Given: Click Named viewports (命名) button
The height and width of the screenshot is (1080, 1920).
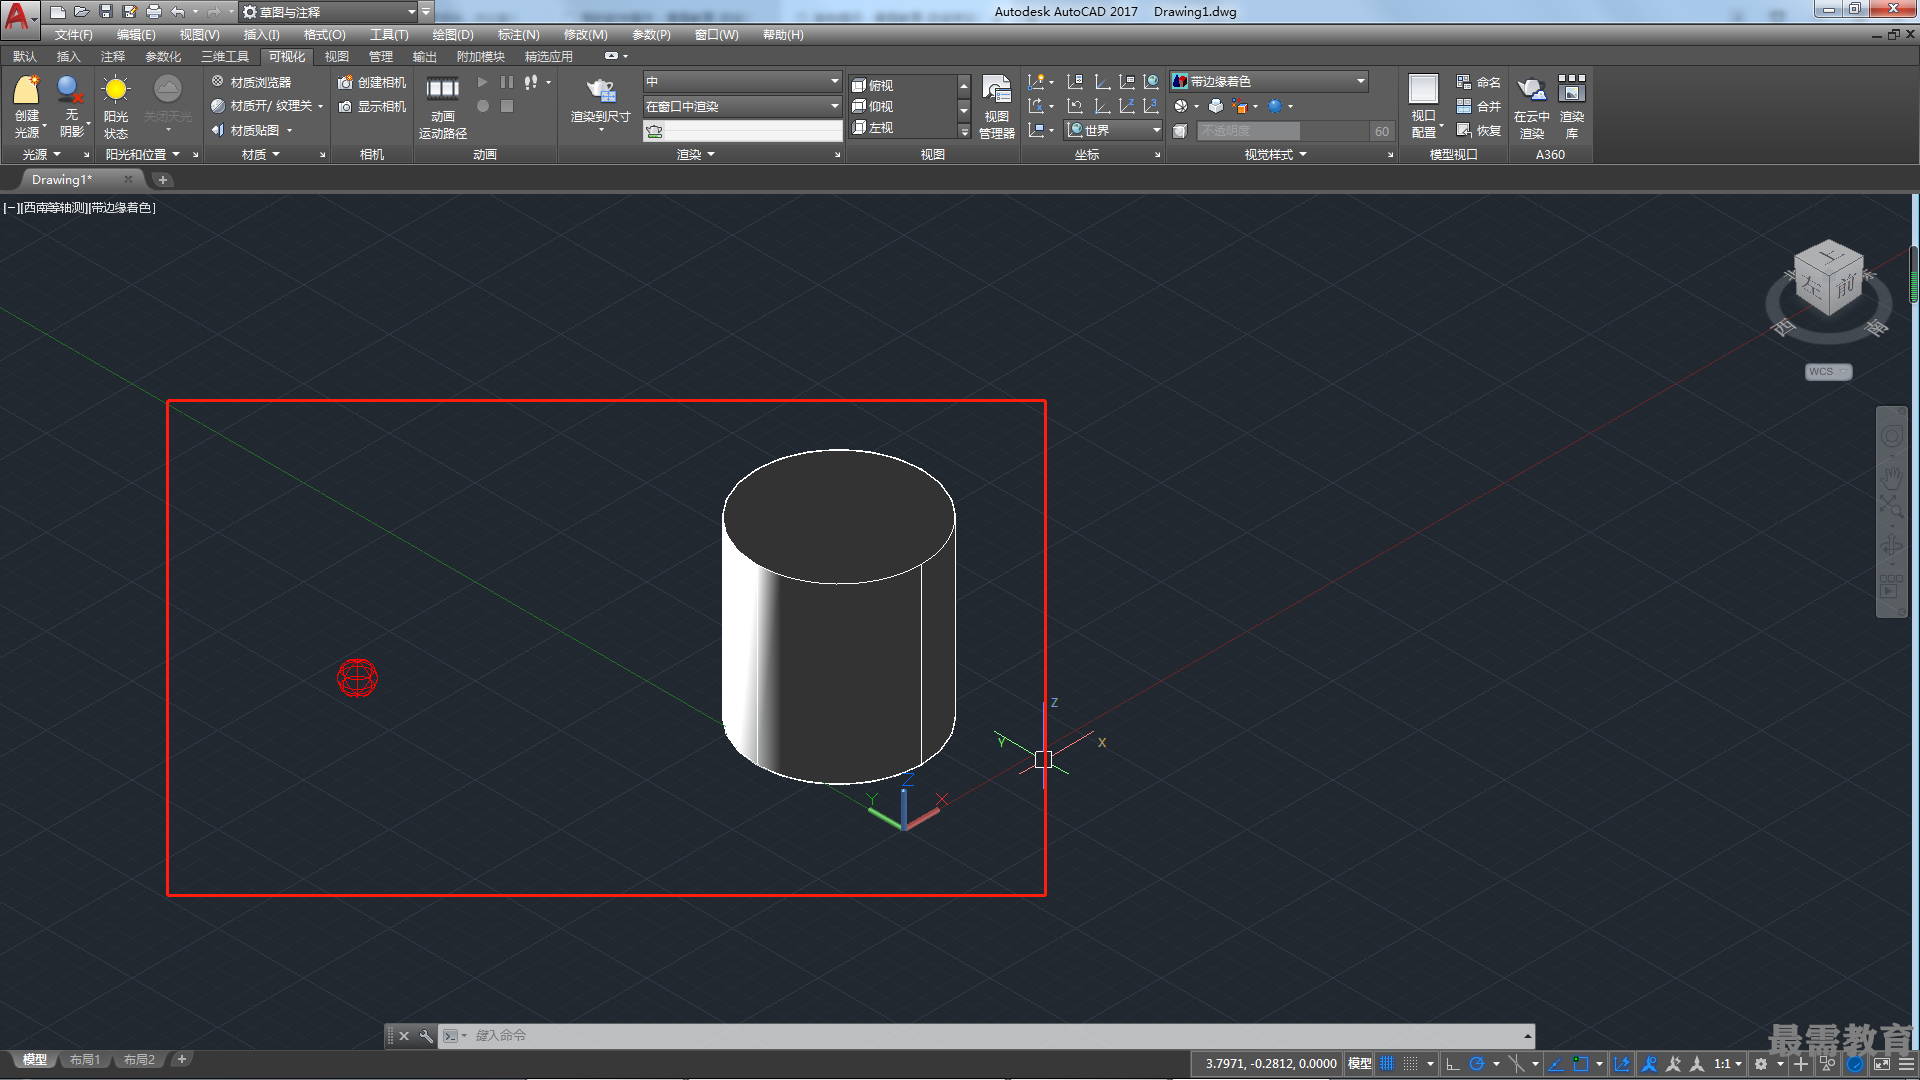Looking at the screenshot, I should [1478, 82].
